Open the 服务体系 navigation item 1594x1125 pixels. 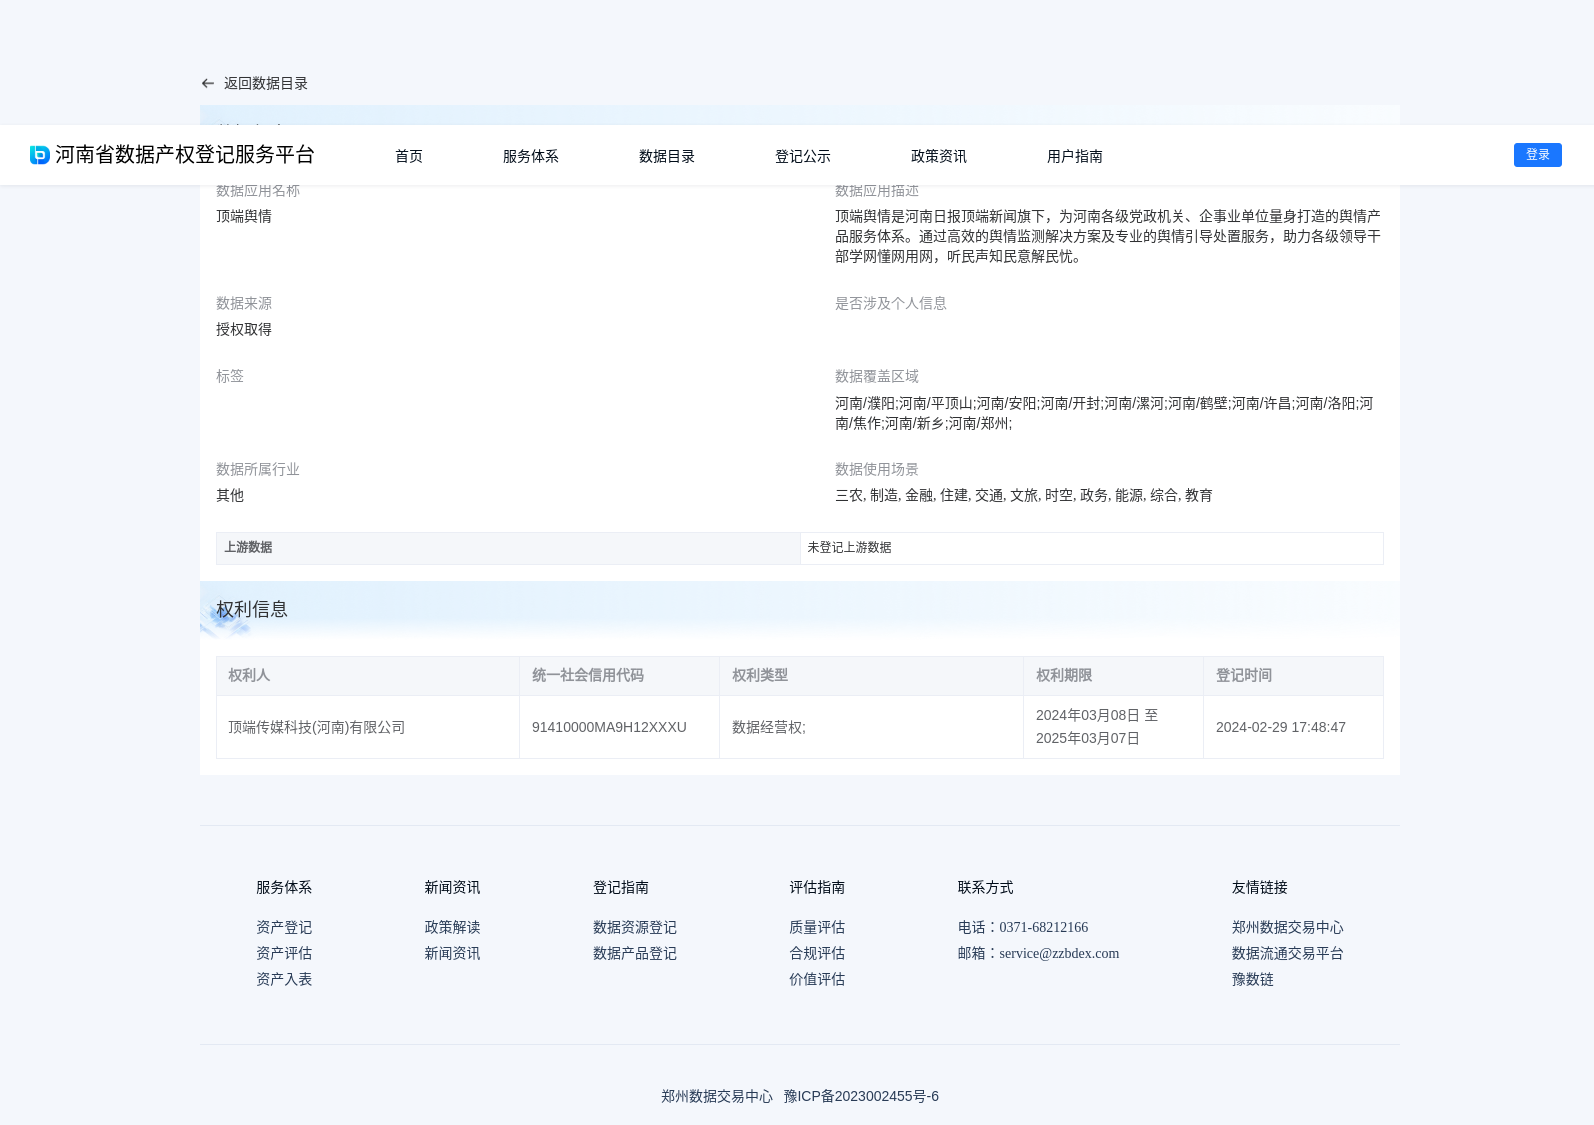point(531,156)
